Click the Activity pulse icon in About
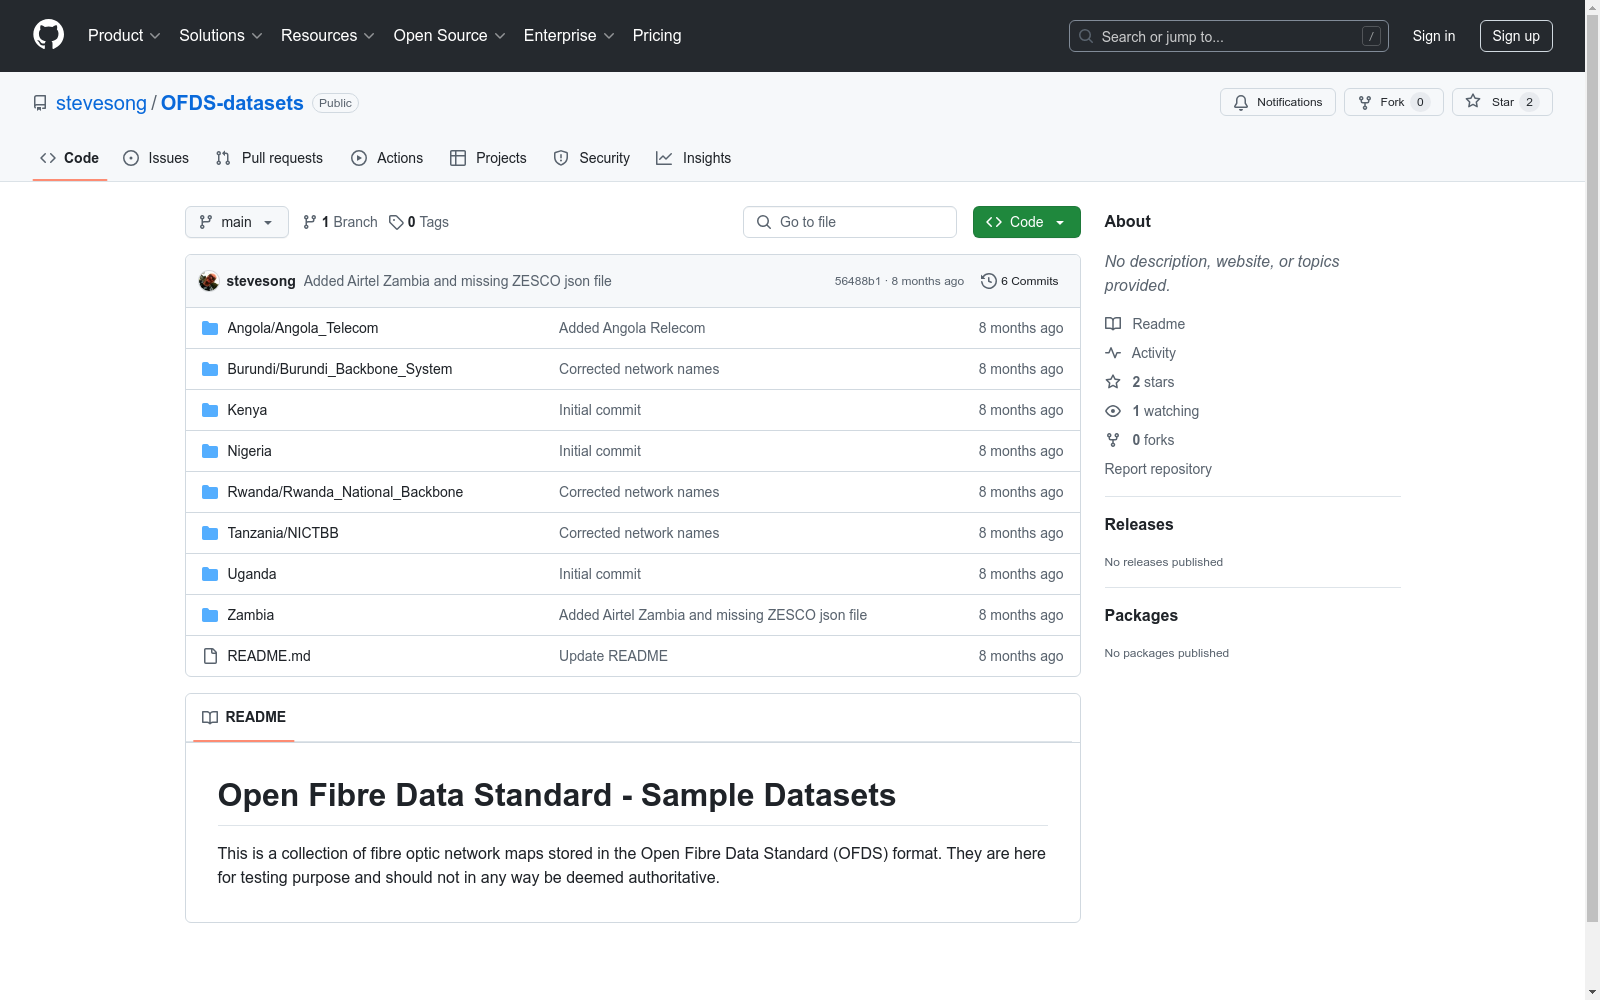The width and height of the screenshot is (1600, 1000). [1113, 353]
